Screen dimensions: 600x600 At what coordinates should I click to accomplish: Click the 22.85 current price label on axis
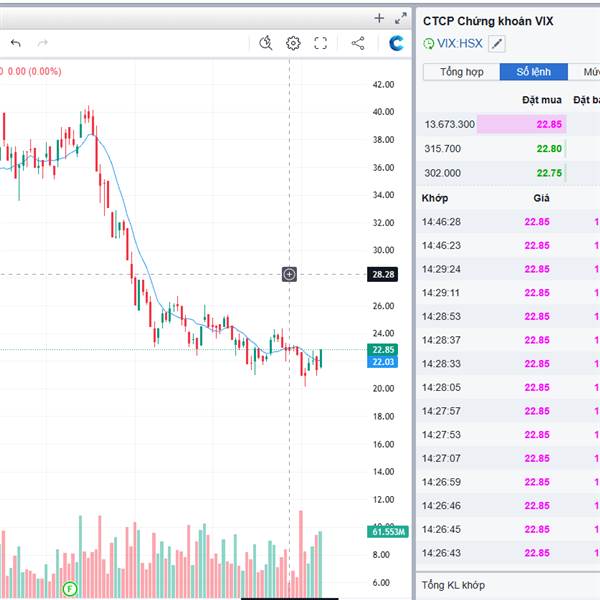(384, 350)
